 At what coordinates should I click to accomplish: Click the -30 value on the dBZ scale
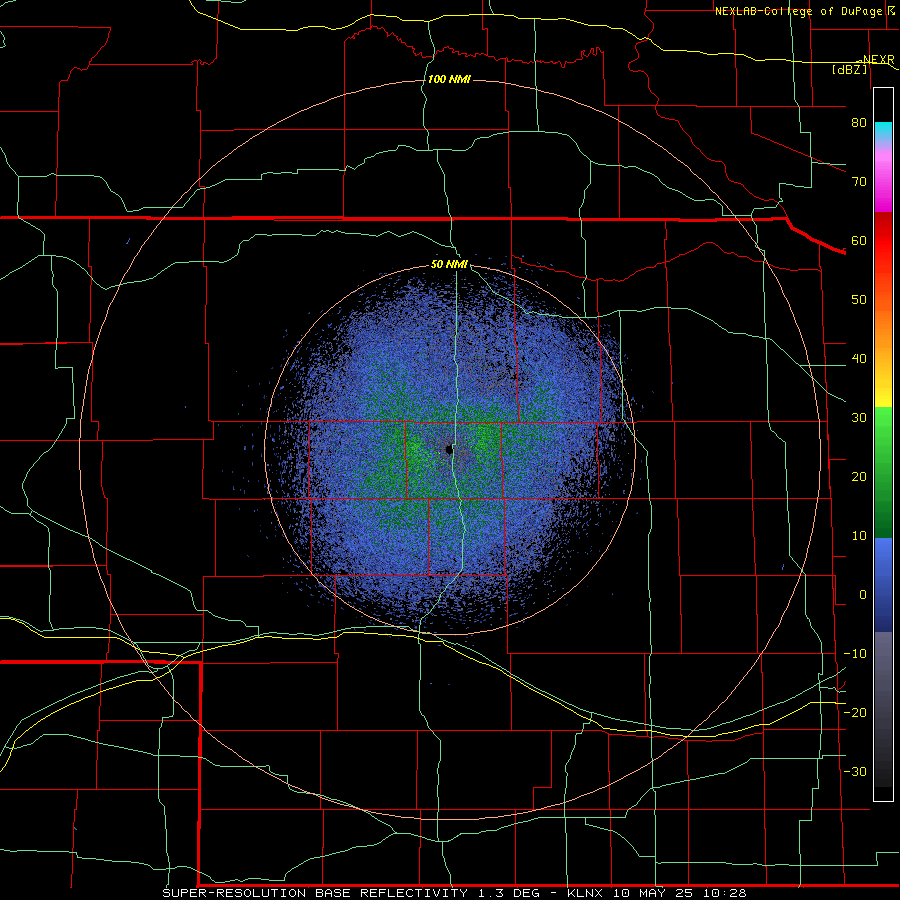click(855, 772)
